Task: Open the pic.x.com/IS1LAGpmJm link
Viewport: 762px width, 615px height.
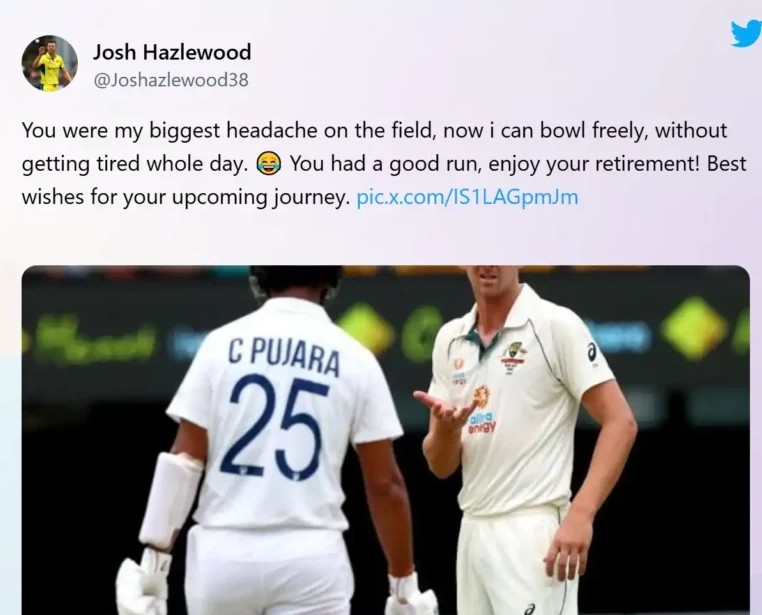Action: pyautogui.click(x=468, y=197)
